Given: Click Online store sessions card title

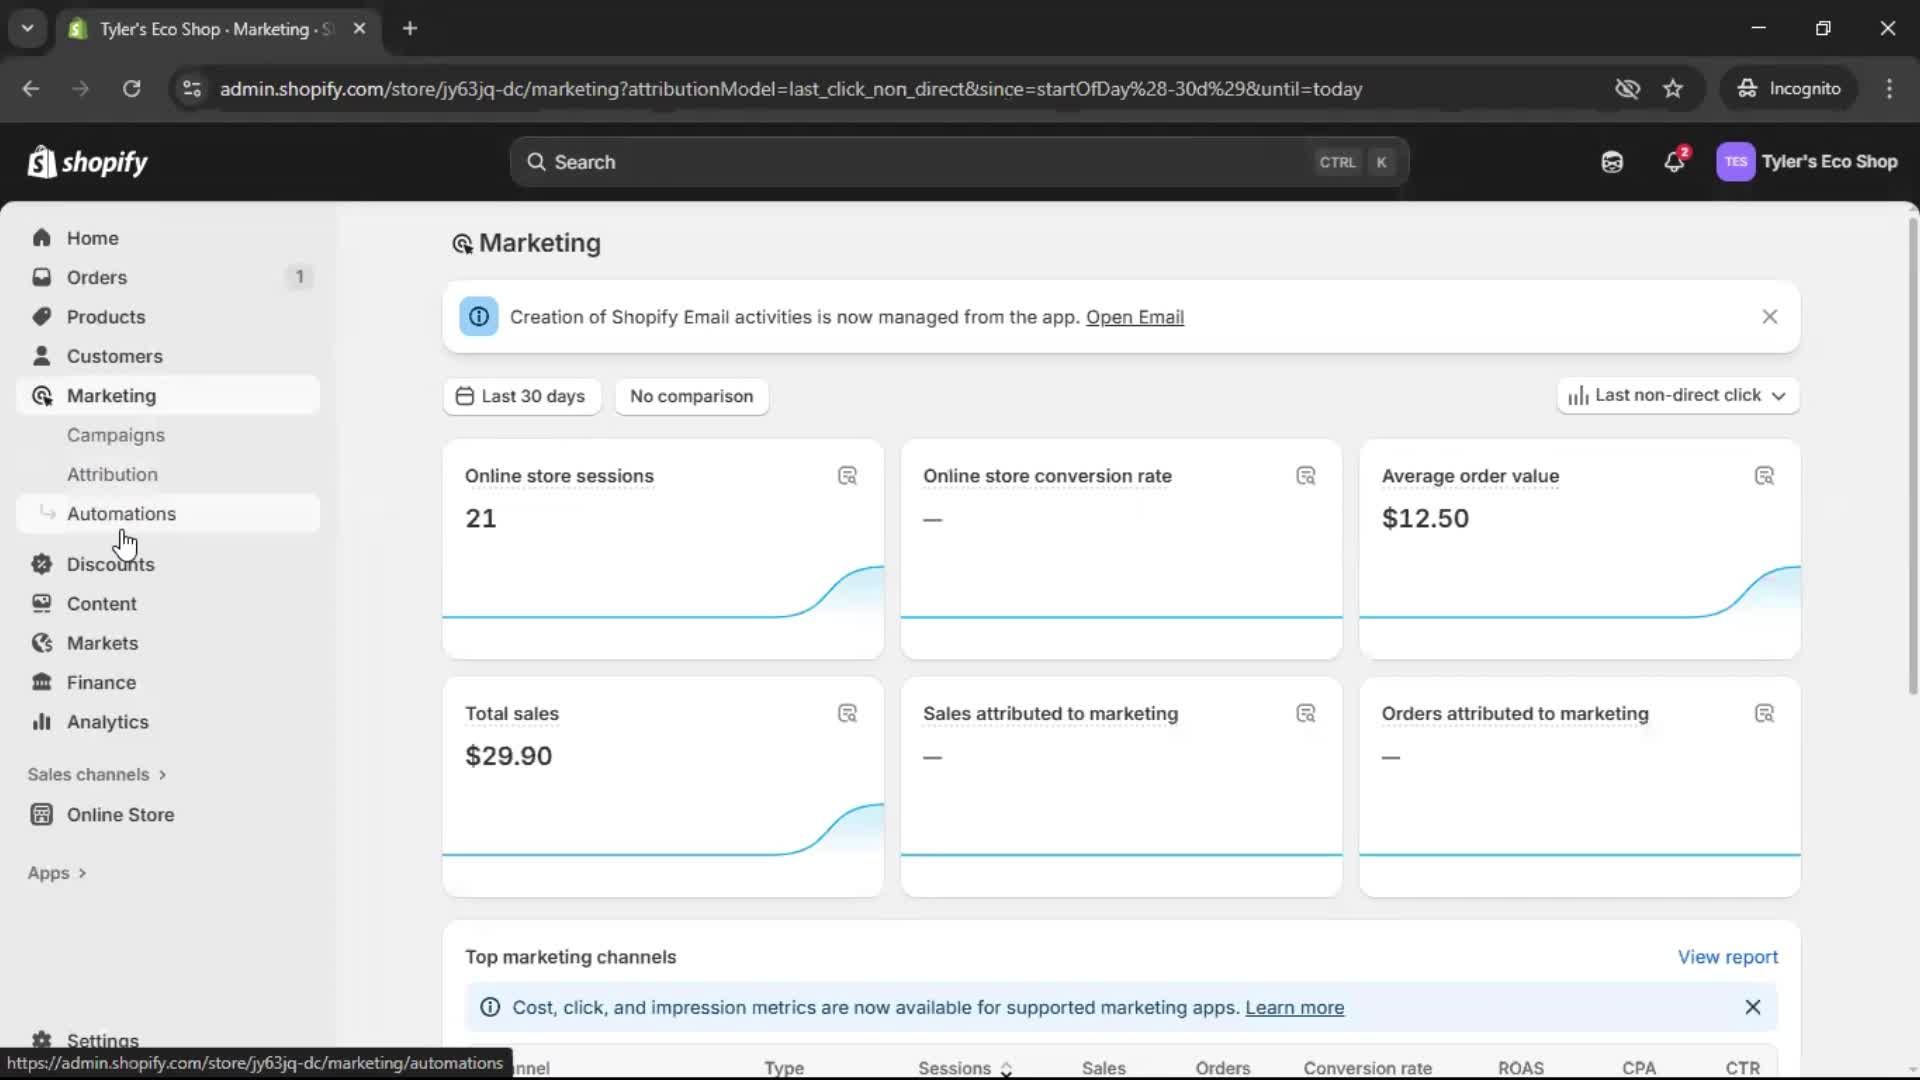Looking at the screenshot, I should 559,476.
